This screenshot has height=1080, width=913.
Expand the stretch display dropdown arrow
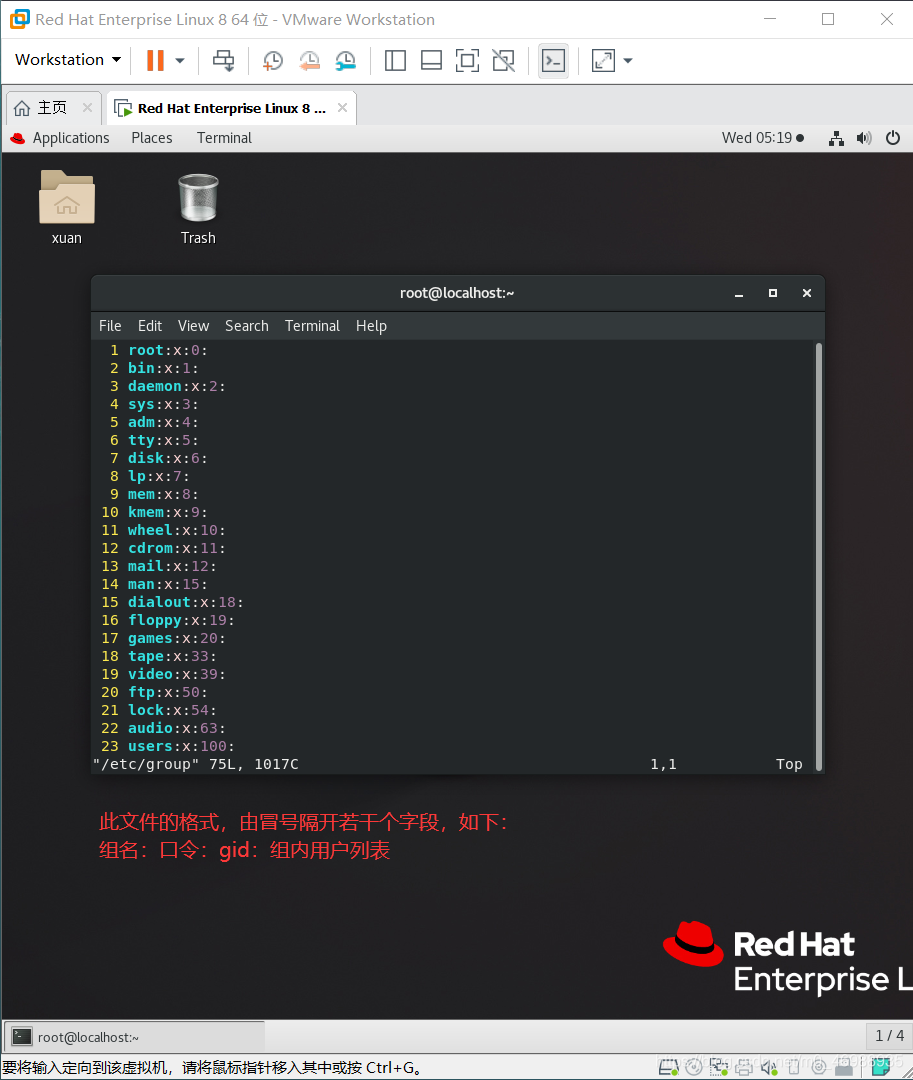point(628,61)
